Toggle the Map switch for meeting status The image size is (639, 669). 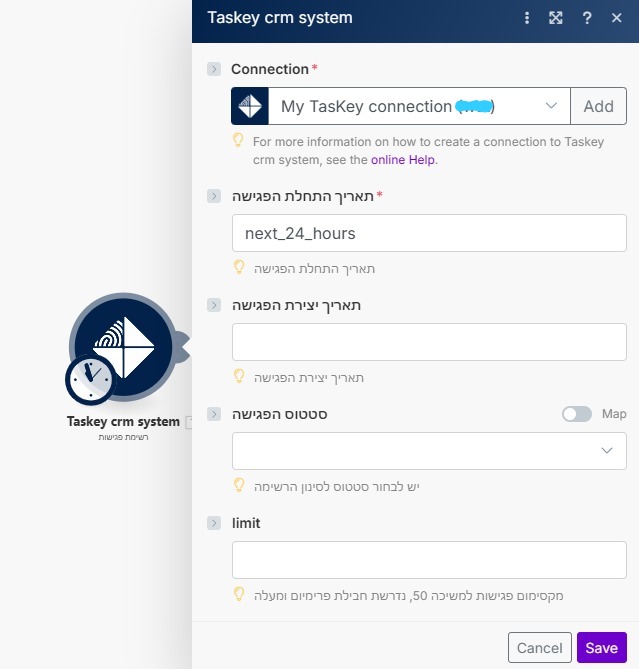pos(576,414)
